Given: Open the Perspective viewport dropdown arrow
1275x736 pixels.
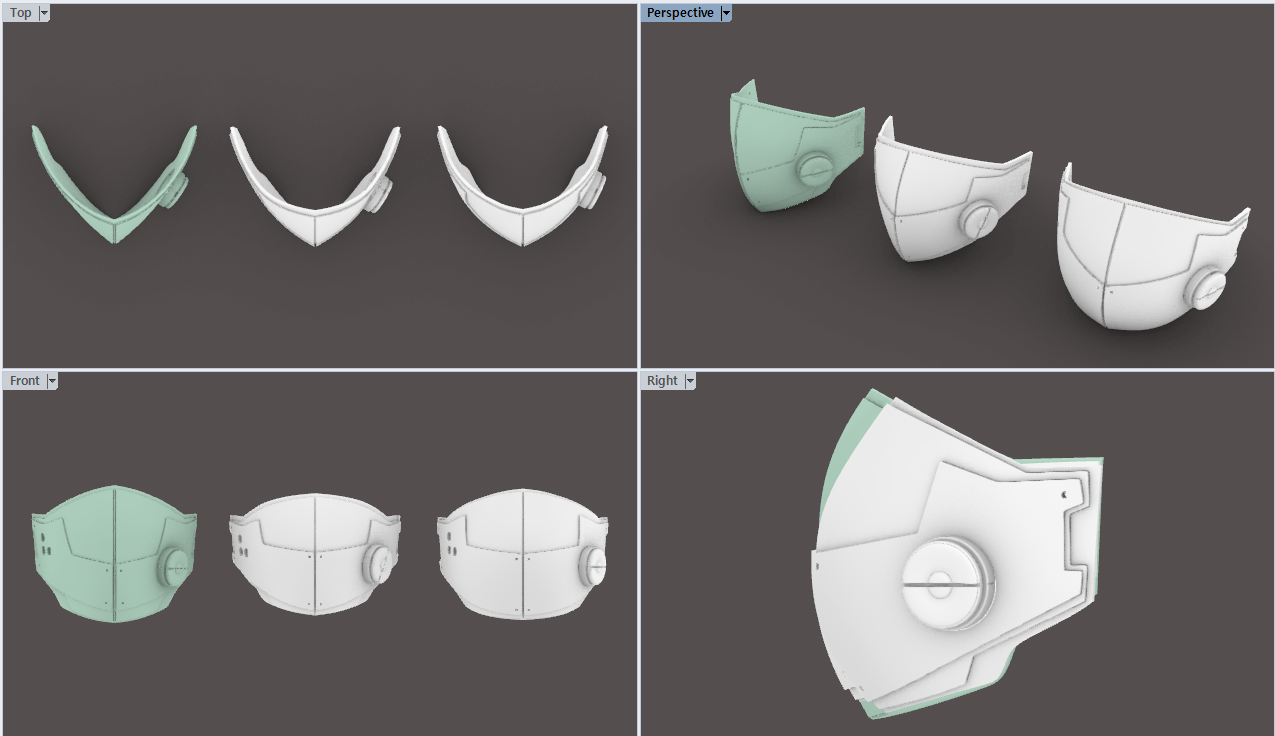Looking at the screenshot, I should pos(726,13).
